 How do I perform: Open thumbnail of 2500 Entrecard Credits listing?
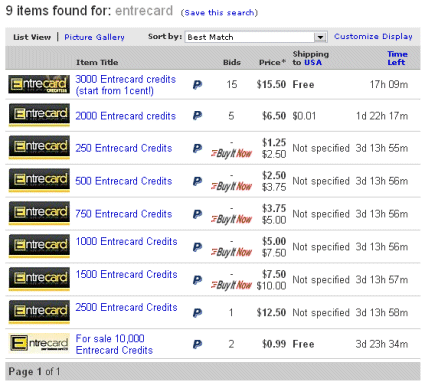[x=39, y=312]
